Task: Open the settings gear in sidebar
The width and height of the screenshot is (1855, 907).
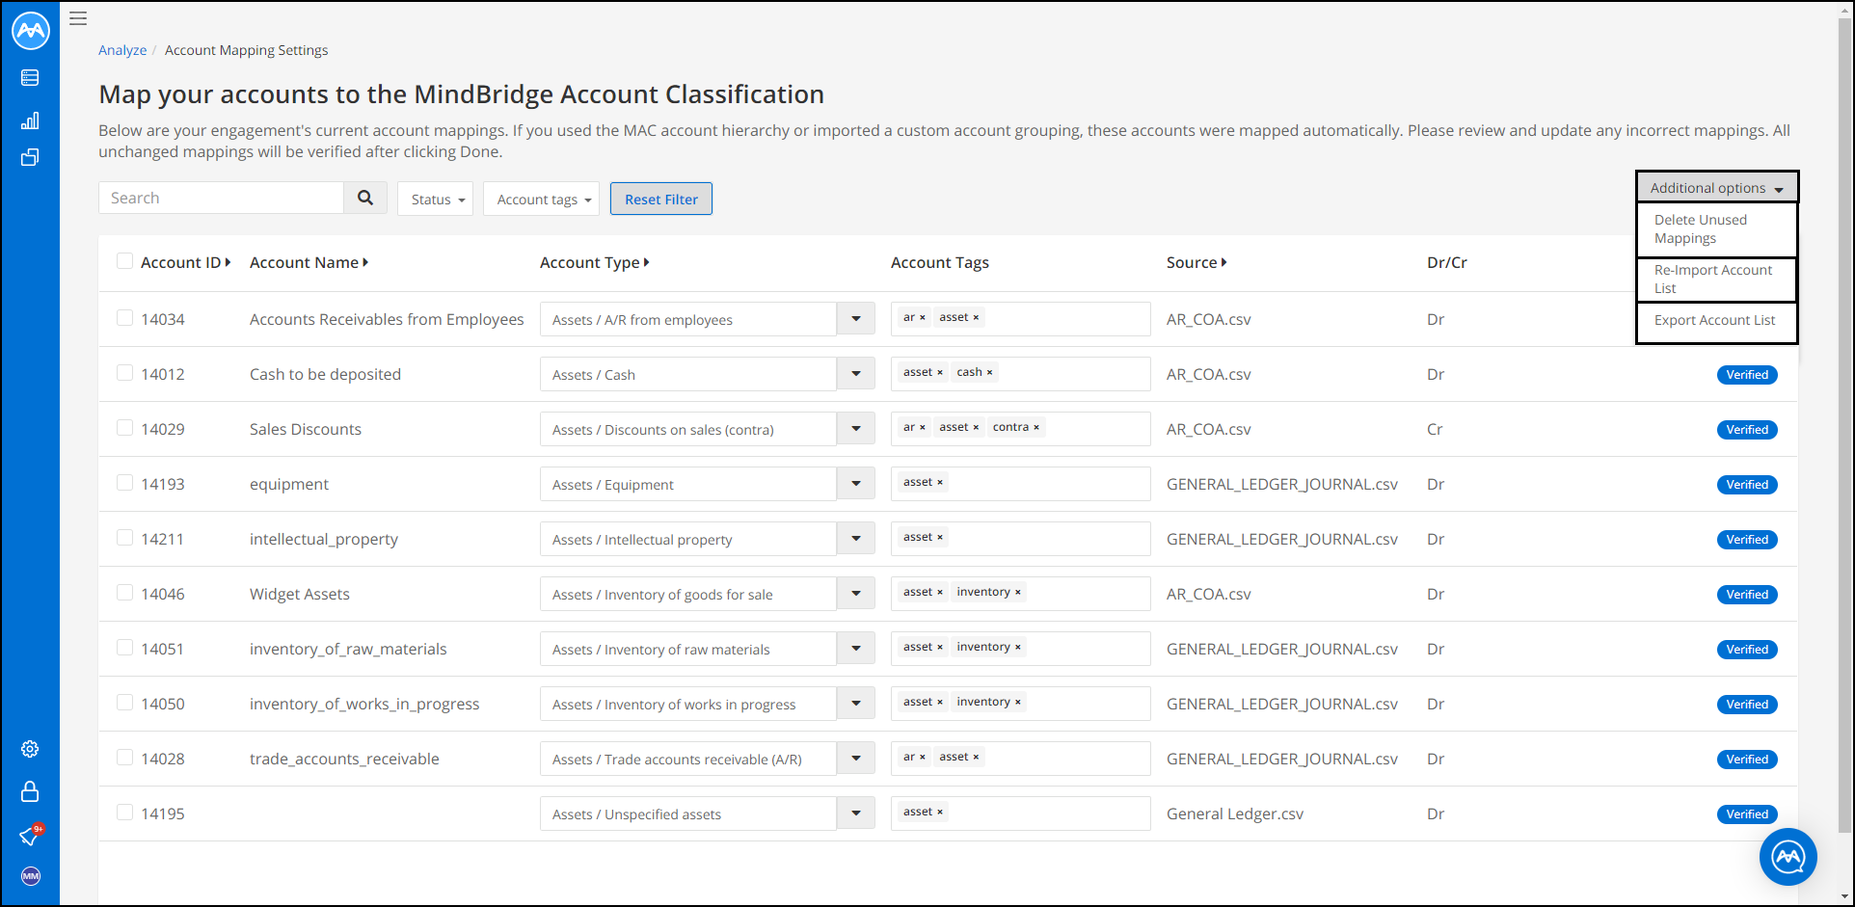Action: [x=30, y=749]
